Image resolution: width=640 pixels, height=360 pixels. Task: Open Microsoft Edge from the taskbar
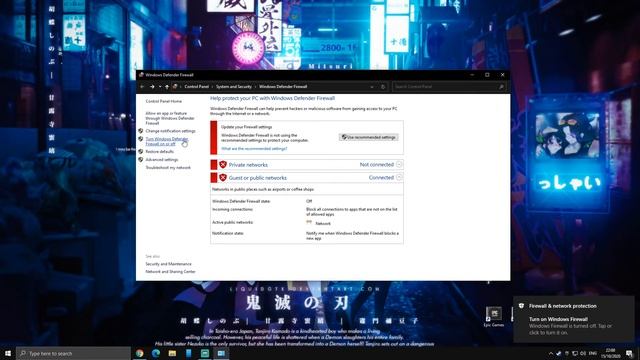pos(156,353)
